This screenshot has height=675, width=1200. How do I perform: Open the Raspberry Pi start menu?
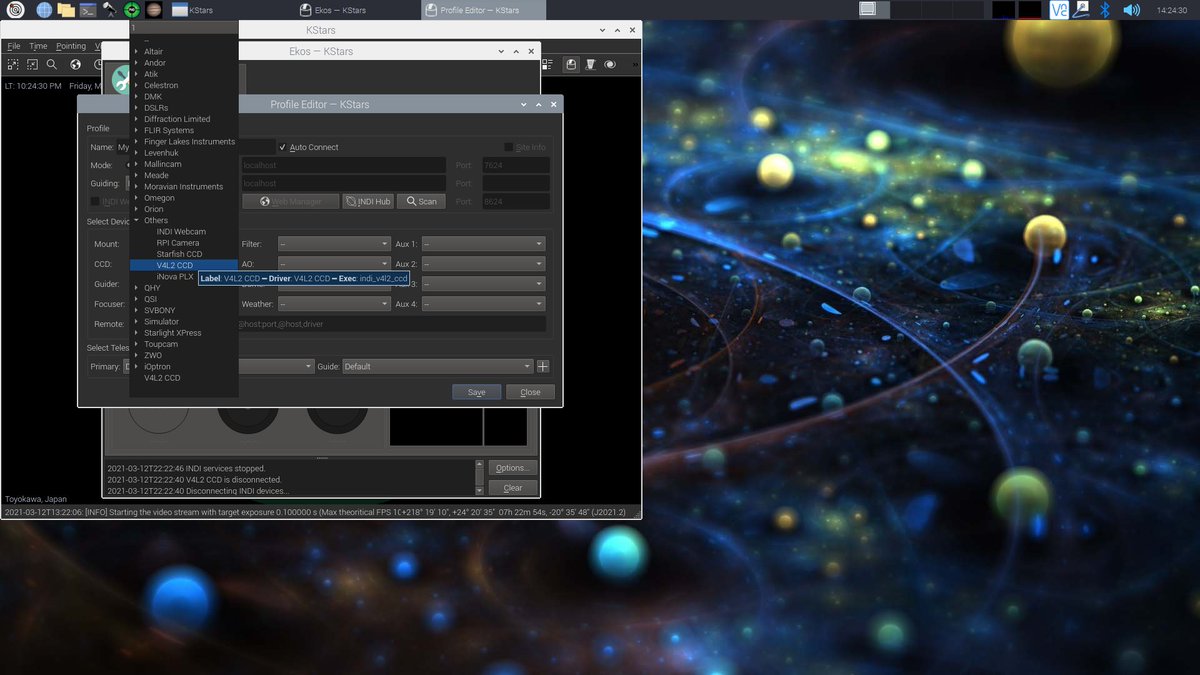tap(16, 10)
